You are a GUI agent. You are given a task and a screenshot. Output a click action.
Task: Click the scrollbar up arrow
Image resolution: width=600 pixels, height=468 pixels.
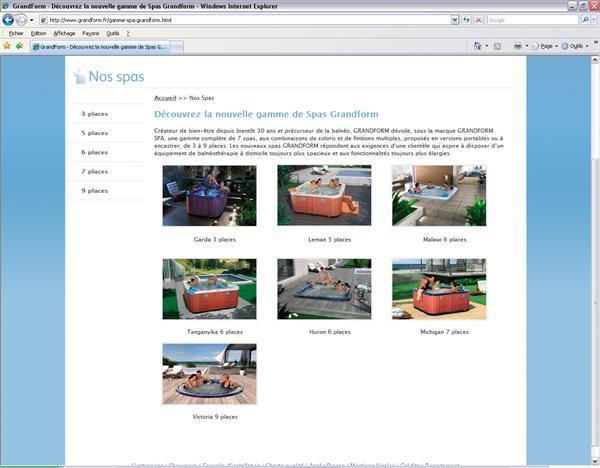click(595, 60)
